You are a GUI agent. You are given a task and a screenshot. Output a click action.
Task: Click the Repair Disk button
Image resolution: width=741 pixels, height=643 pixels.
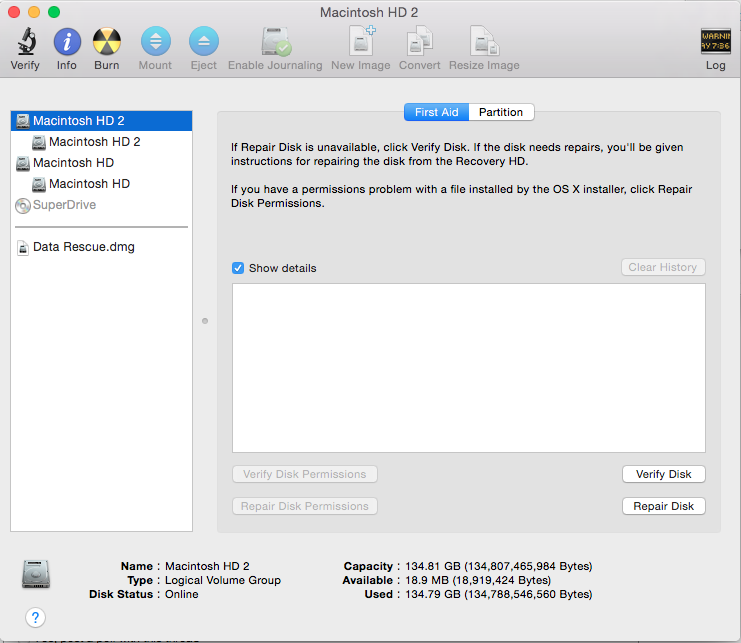[663, 506]
